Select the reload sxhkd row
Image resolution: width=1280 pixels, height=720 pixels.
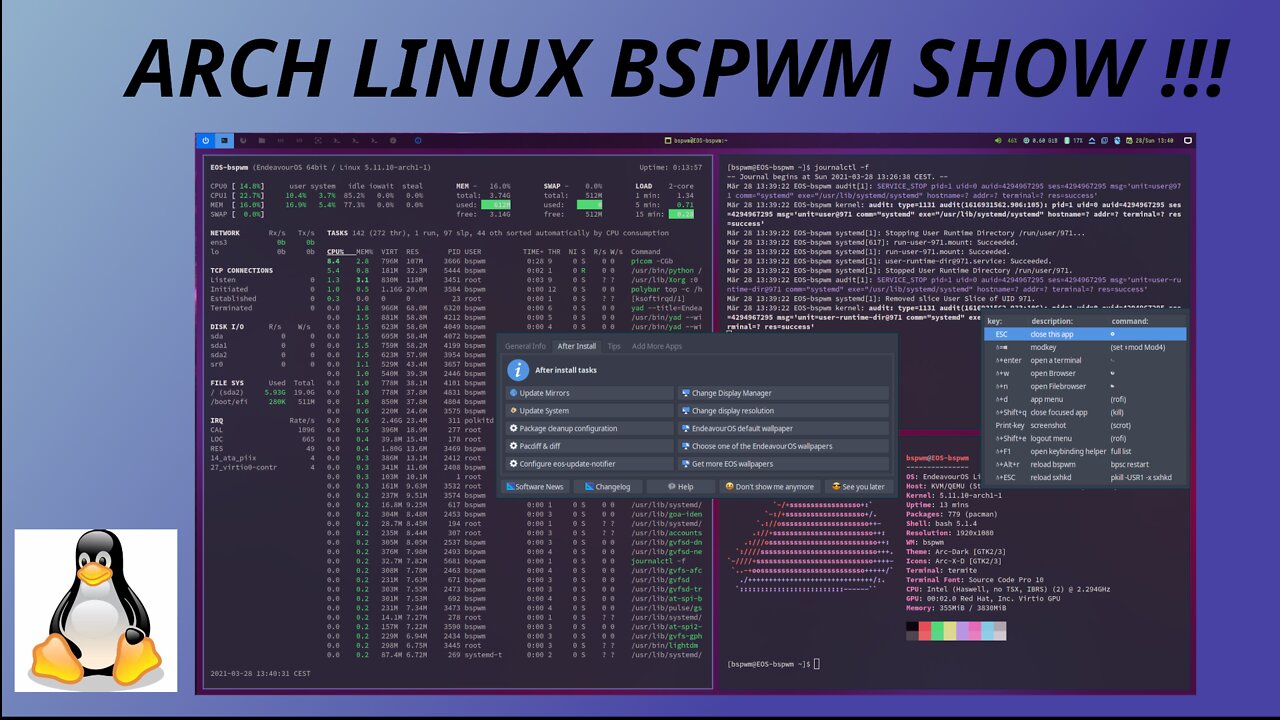pyautogui.click(x=1085, y=477)
